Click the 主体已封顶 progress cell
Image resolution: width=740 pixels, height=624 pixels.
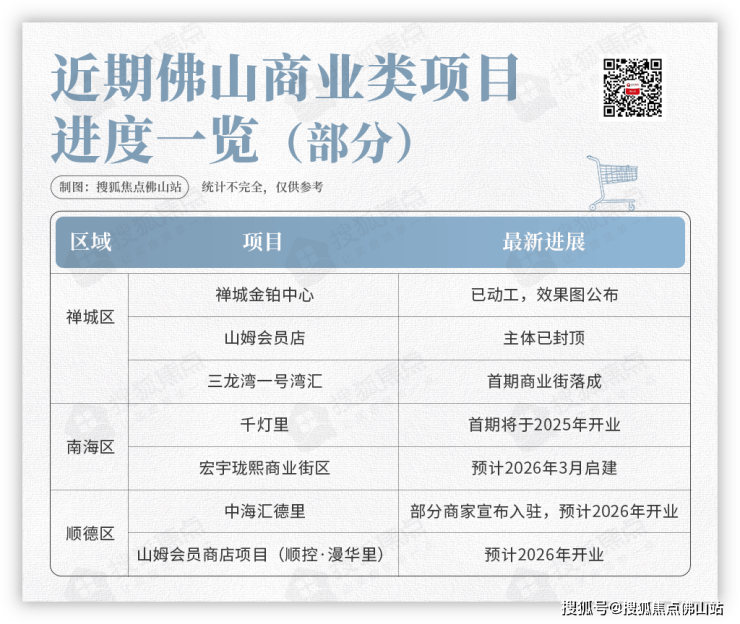point(544,338)
